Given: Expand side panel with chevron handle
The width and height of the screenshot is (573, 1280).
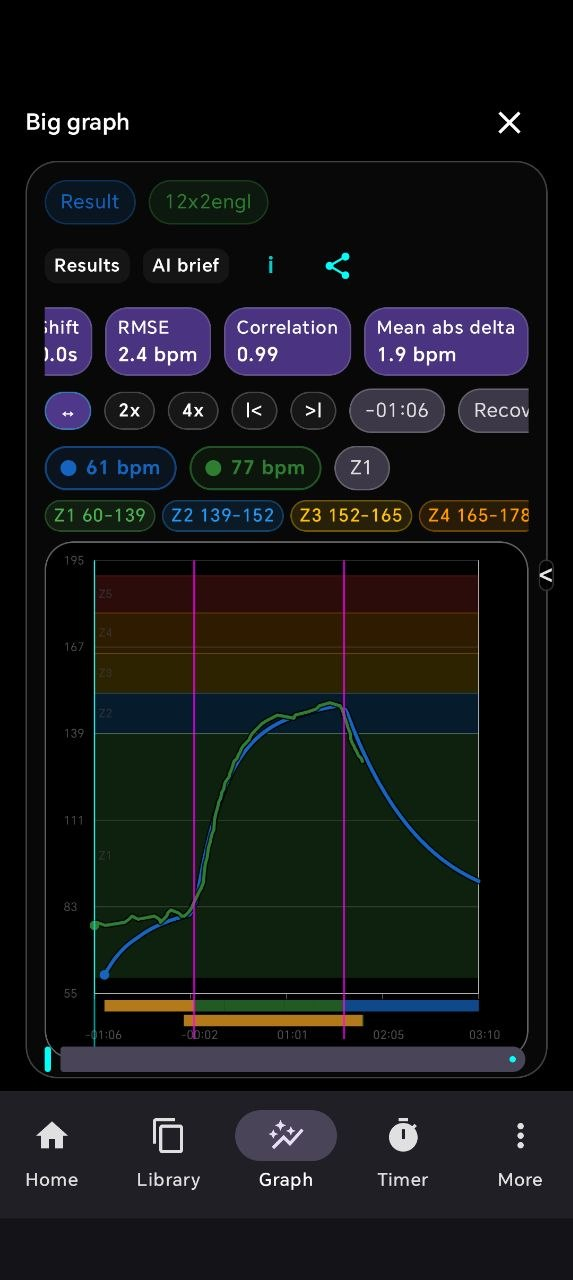Looking at the screenshot, I should [x=546, y=575].
